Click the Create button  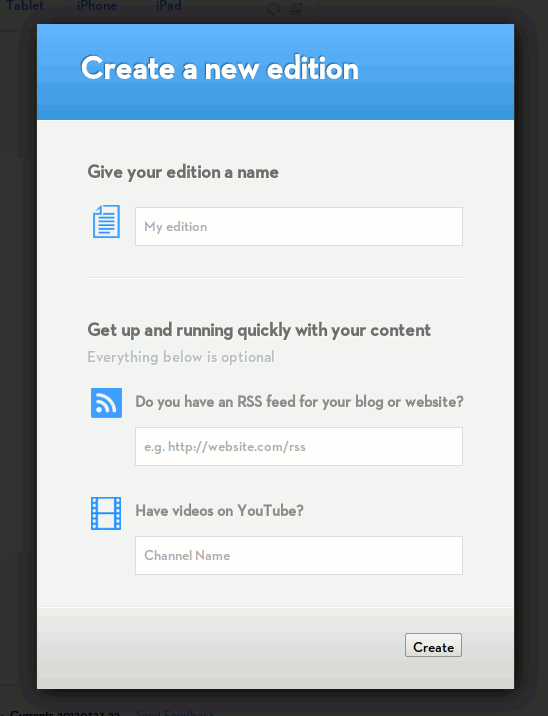433,645
